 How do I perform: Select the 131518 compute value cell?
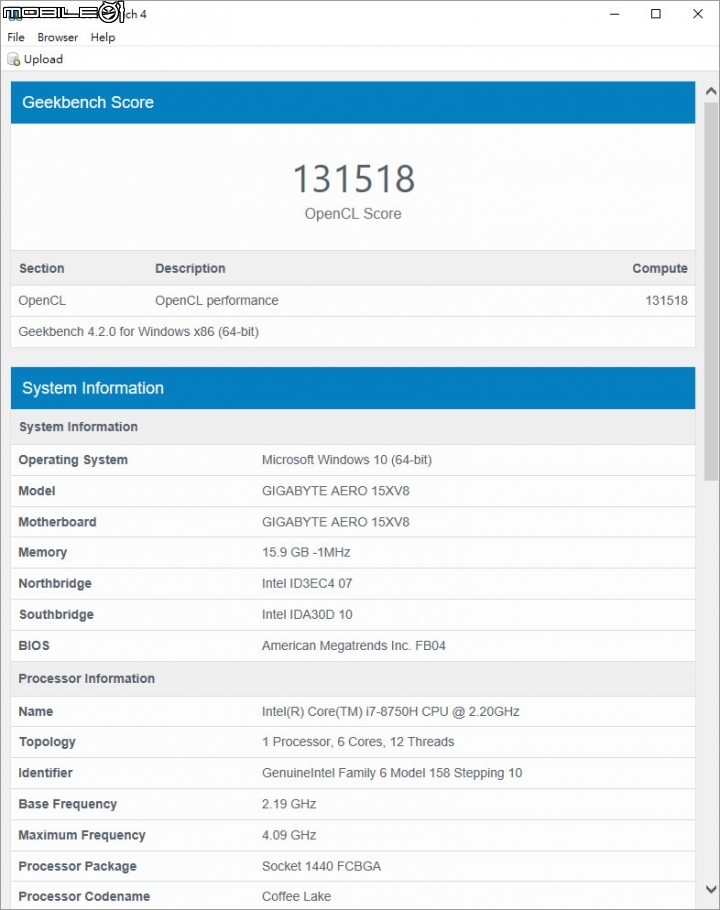click(667, 301)
